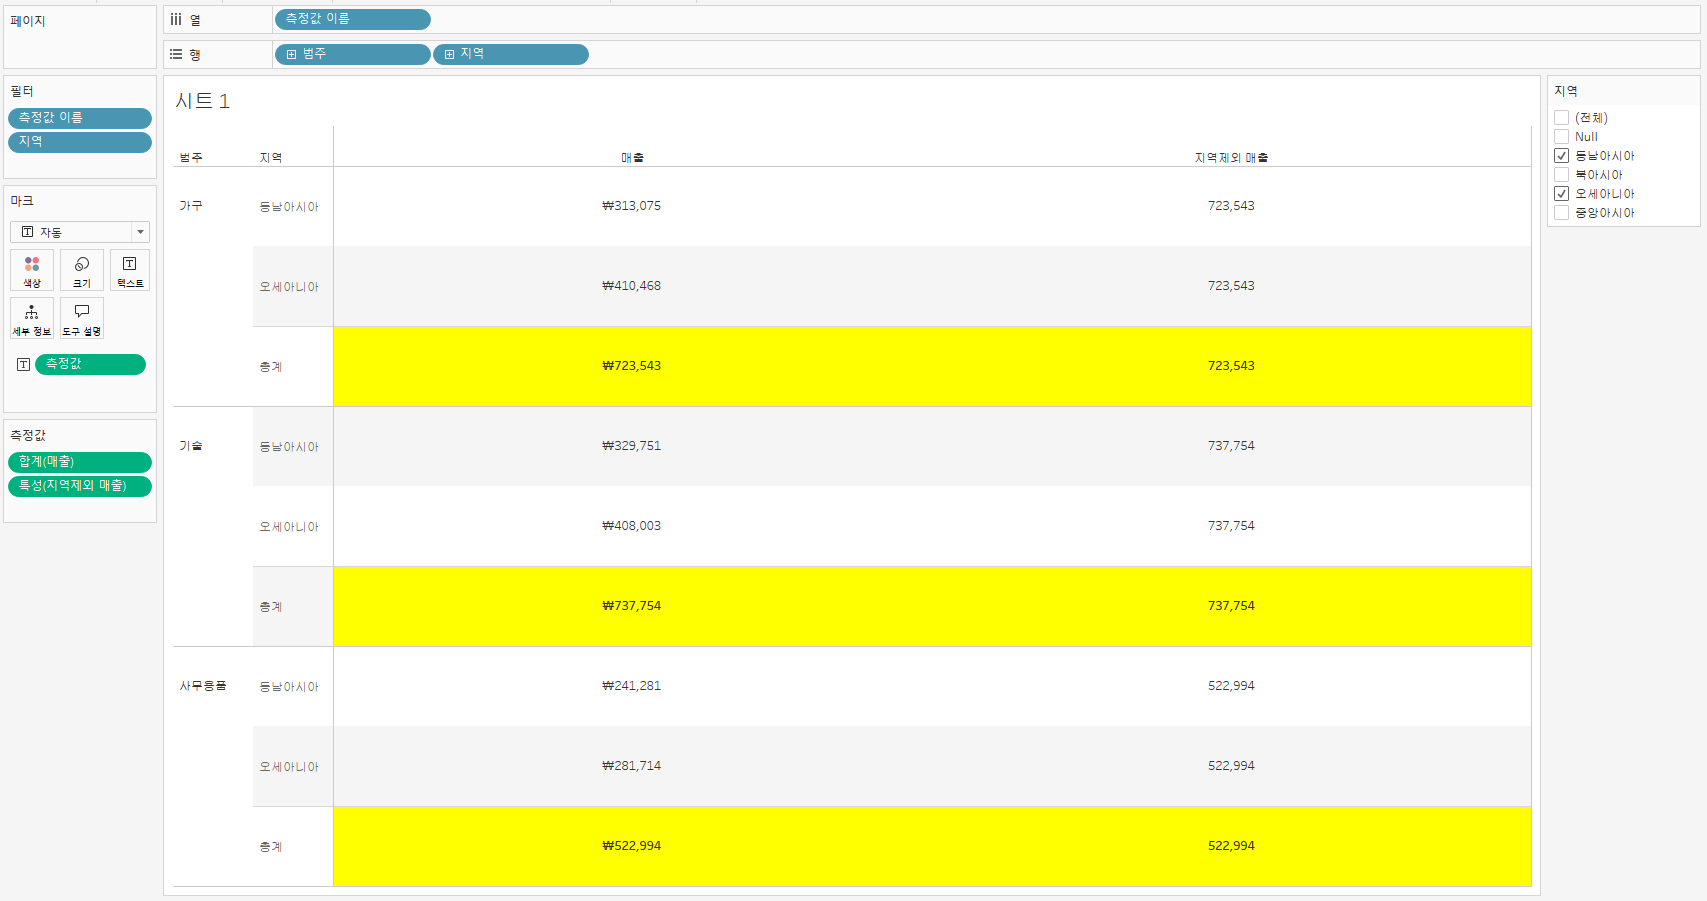Viewport: 1707px width, 901px height.
Task: Open the 색상 (color) marks button
Action: [x=32, y=270]
